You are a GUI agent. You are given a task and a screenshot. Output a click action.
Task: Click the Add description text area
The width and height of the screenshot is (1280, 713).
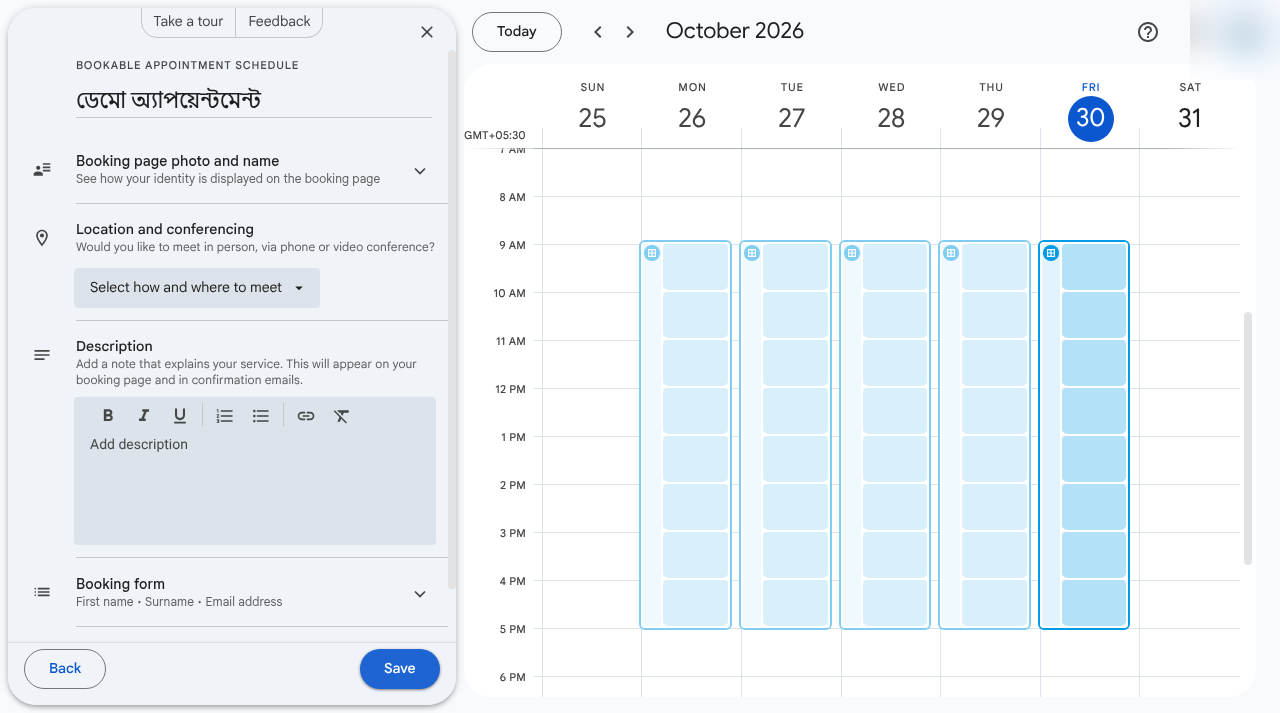click(x=255, y=488)
